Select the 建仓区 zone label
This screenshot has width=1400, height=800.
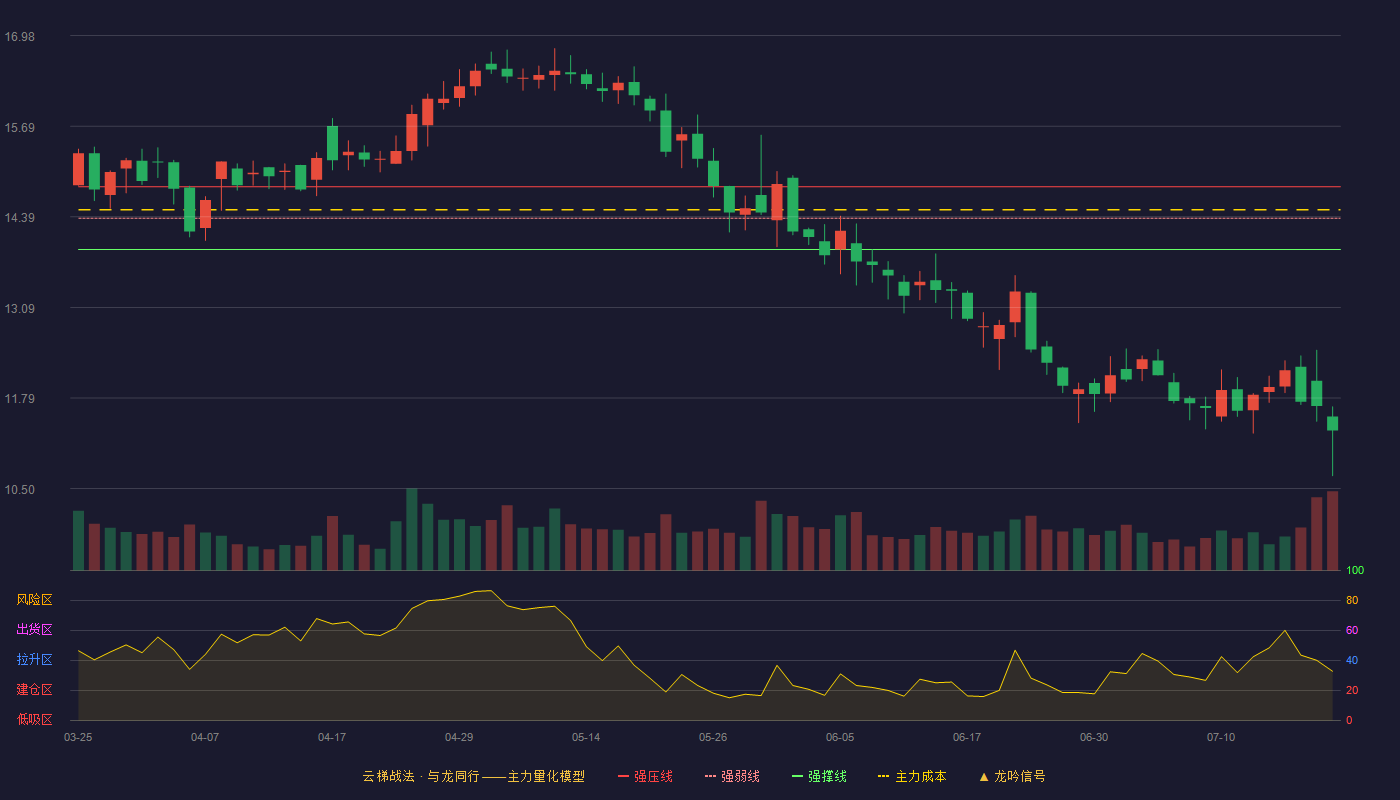click(x=34, y=690)
